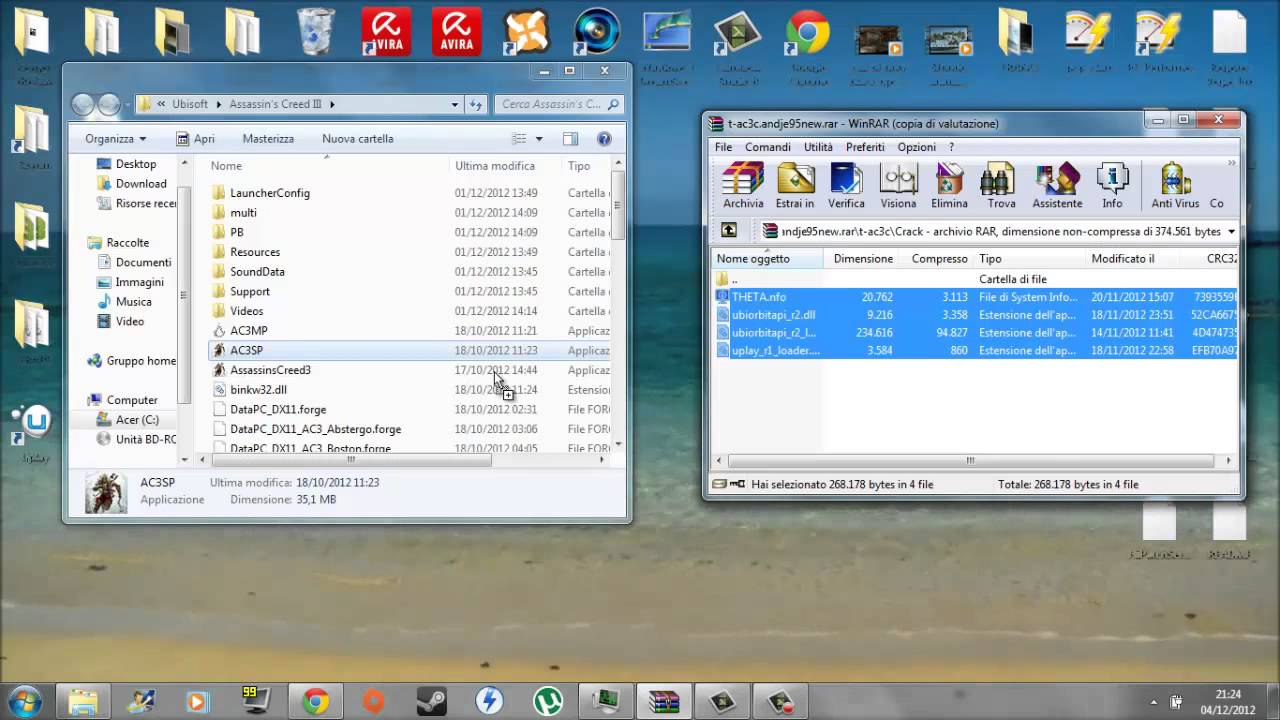Open the ? help menu in WinRAR
1280x720 pixels.
coord(951,147)
